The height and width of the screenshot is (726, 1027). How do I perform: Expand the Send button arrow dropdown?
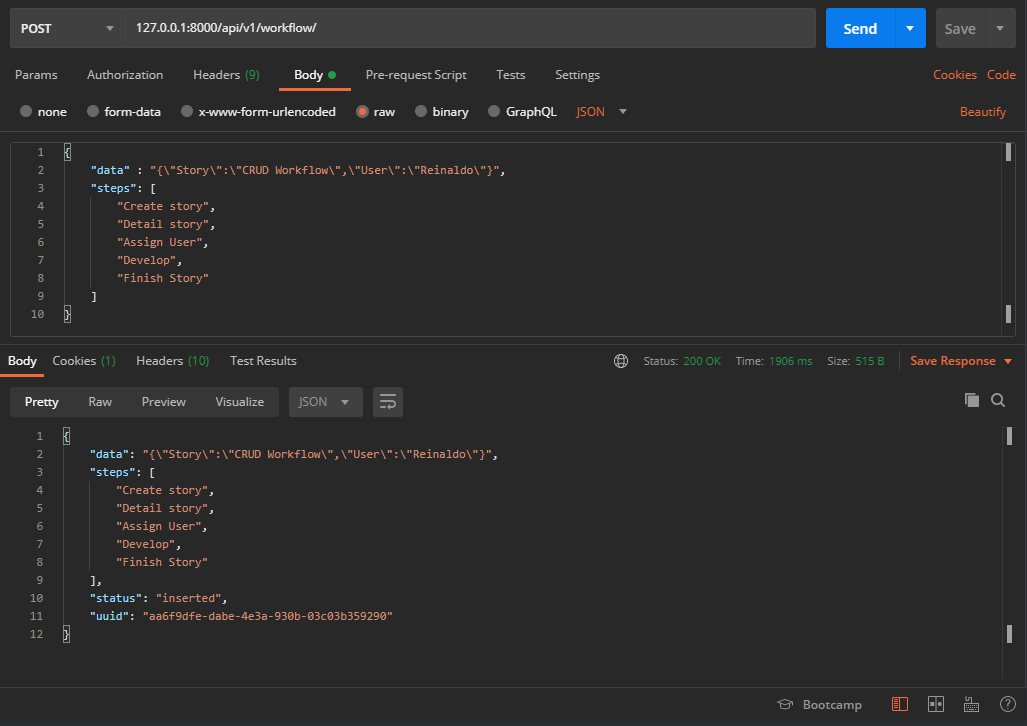click(x=910, y=28)
